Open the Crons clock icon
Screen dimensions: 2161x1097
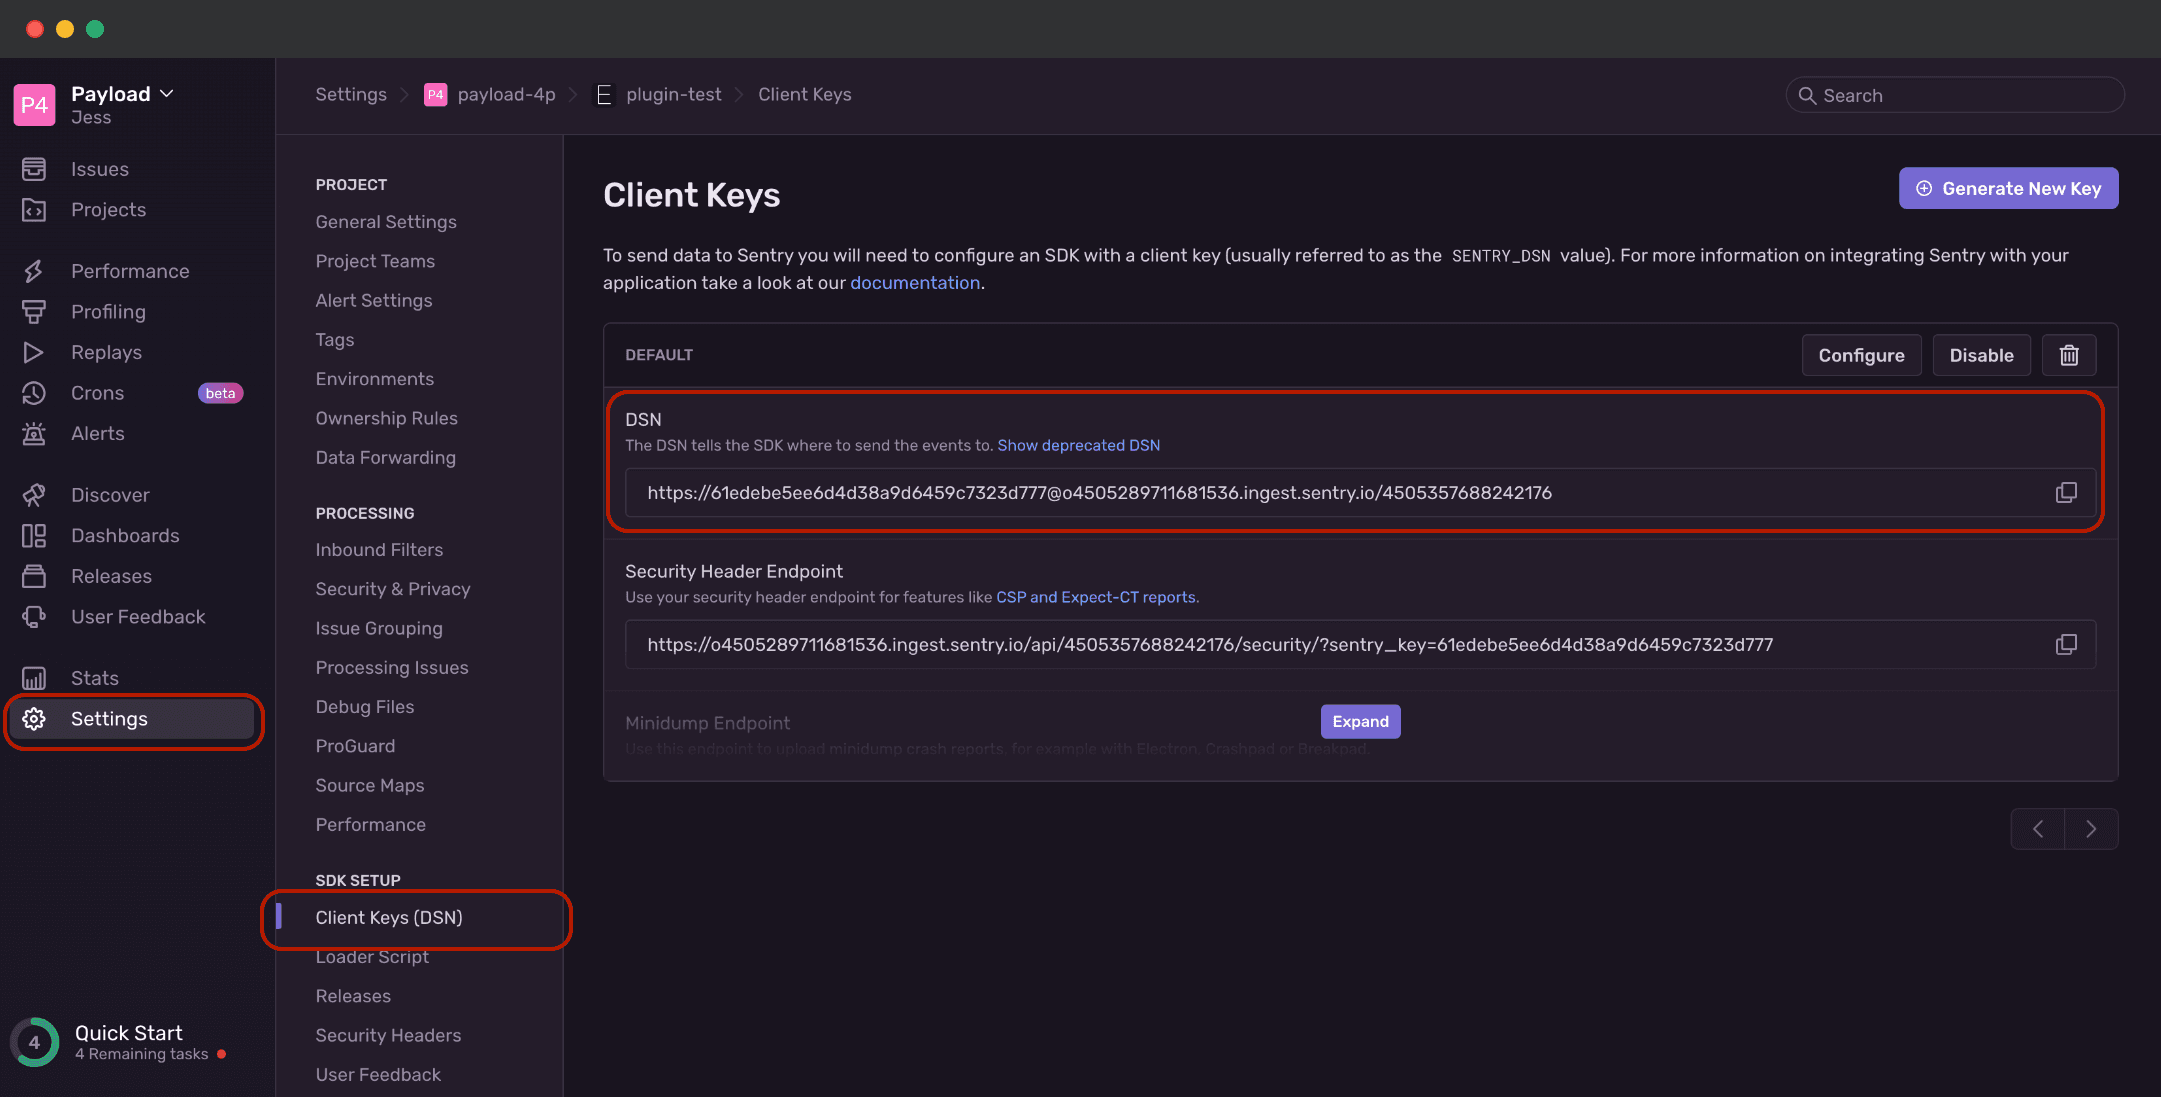34,393
